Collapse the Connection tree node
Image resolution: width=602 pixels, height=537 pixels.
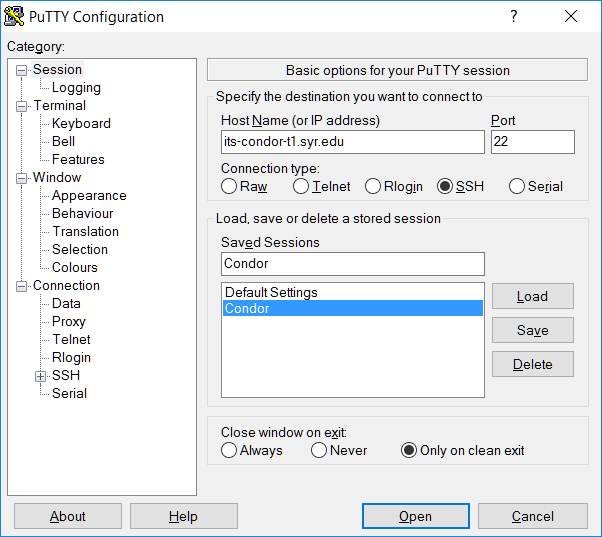click(22, 286)
